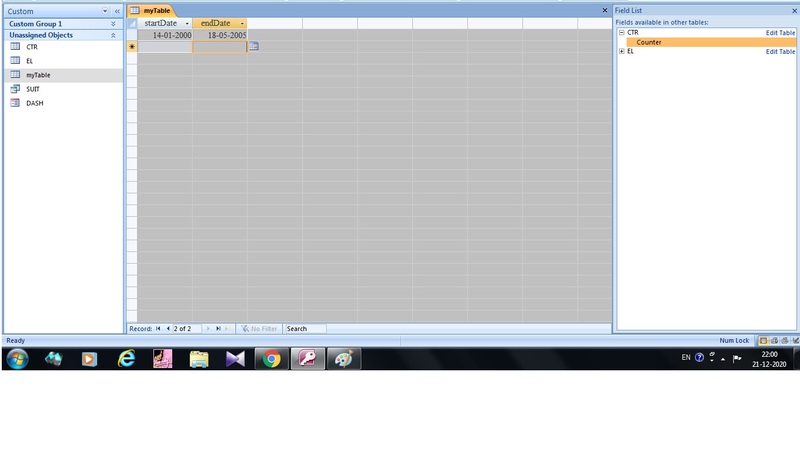Switch to the myTable document tab
Screen dimensions: 800x450
point(151,10)
